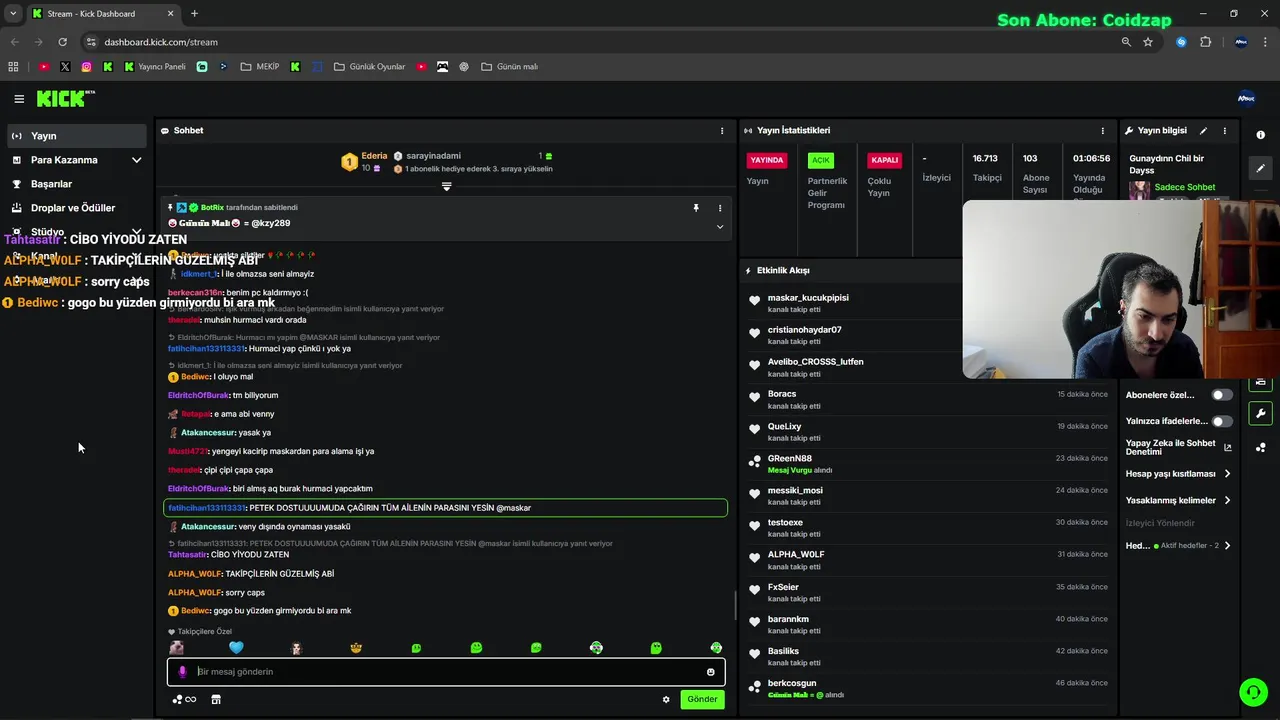
Task: Click maskar_kucukpipisi in Etkinlik Akışı
Action: 808,298
